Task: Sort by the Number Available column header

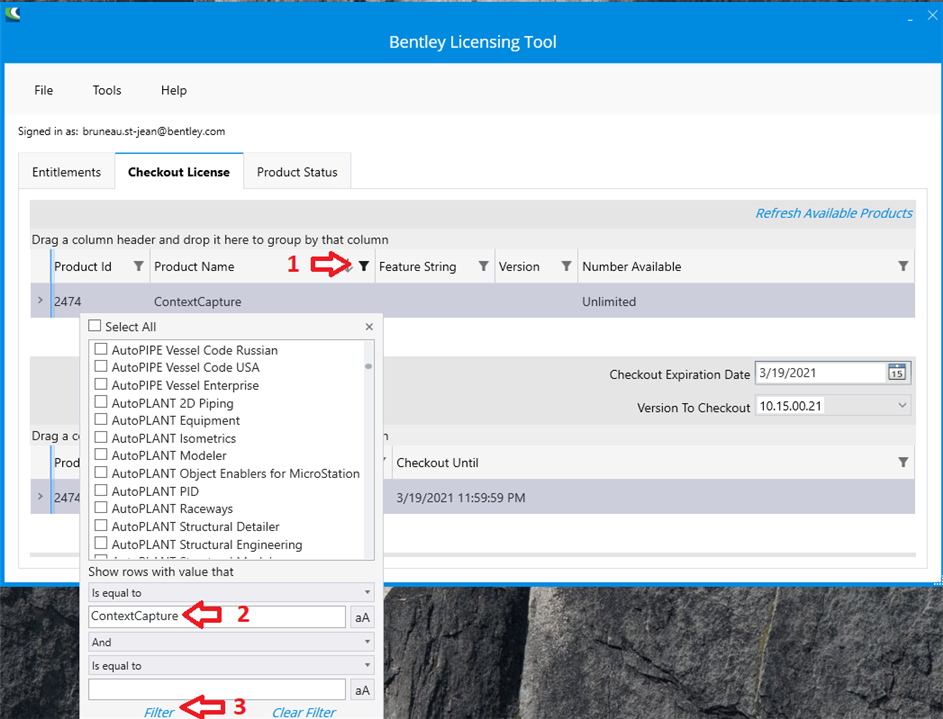Action: point(631,266)
